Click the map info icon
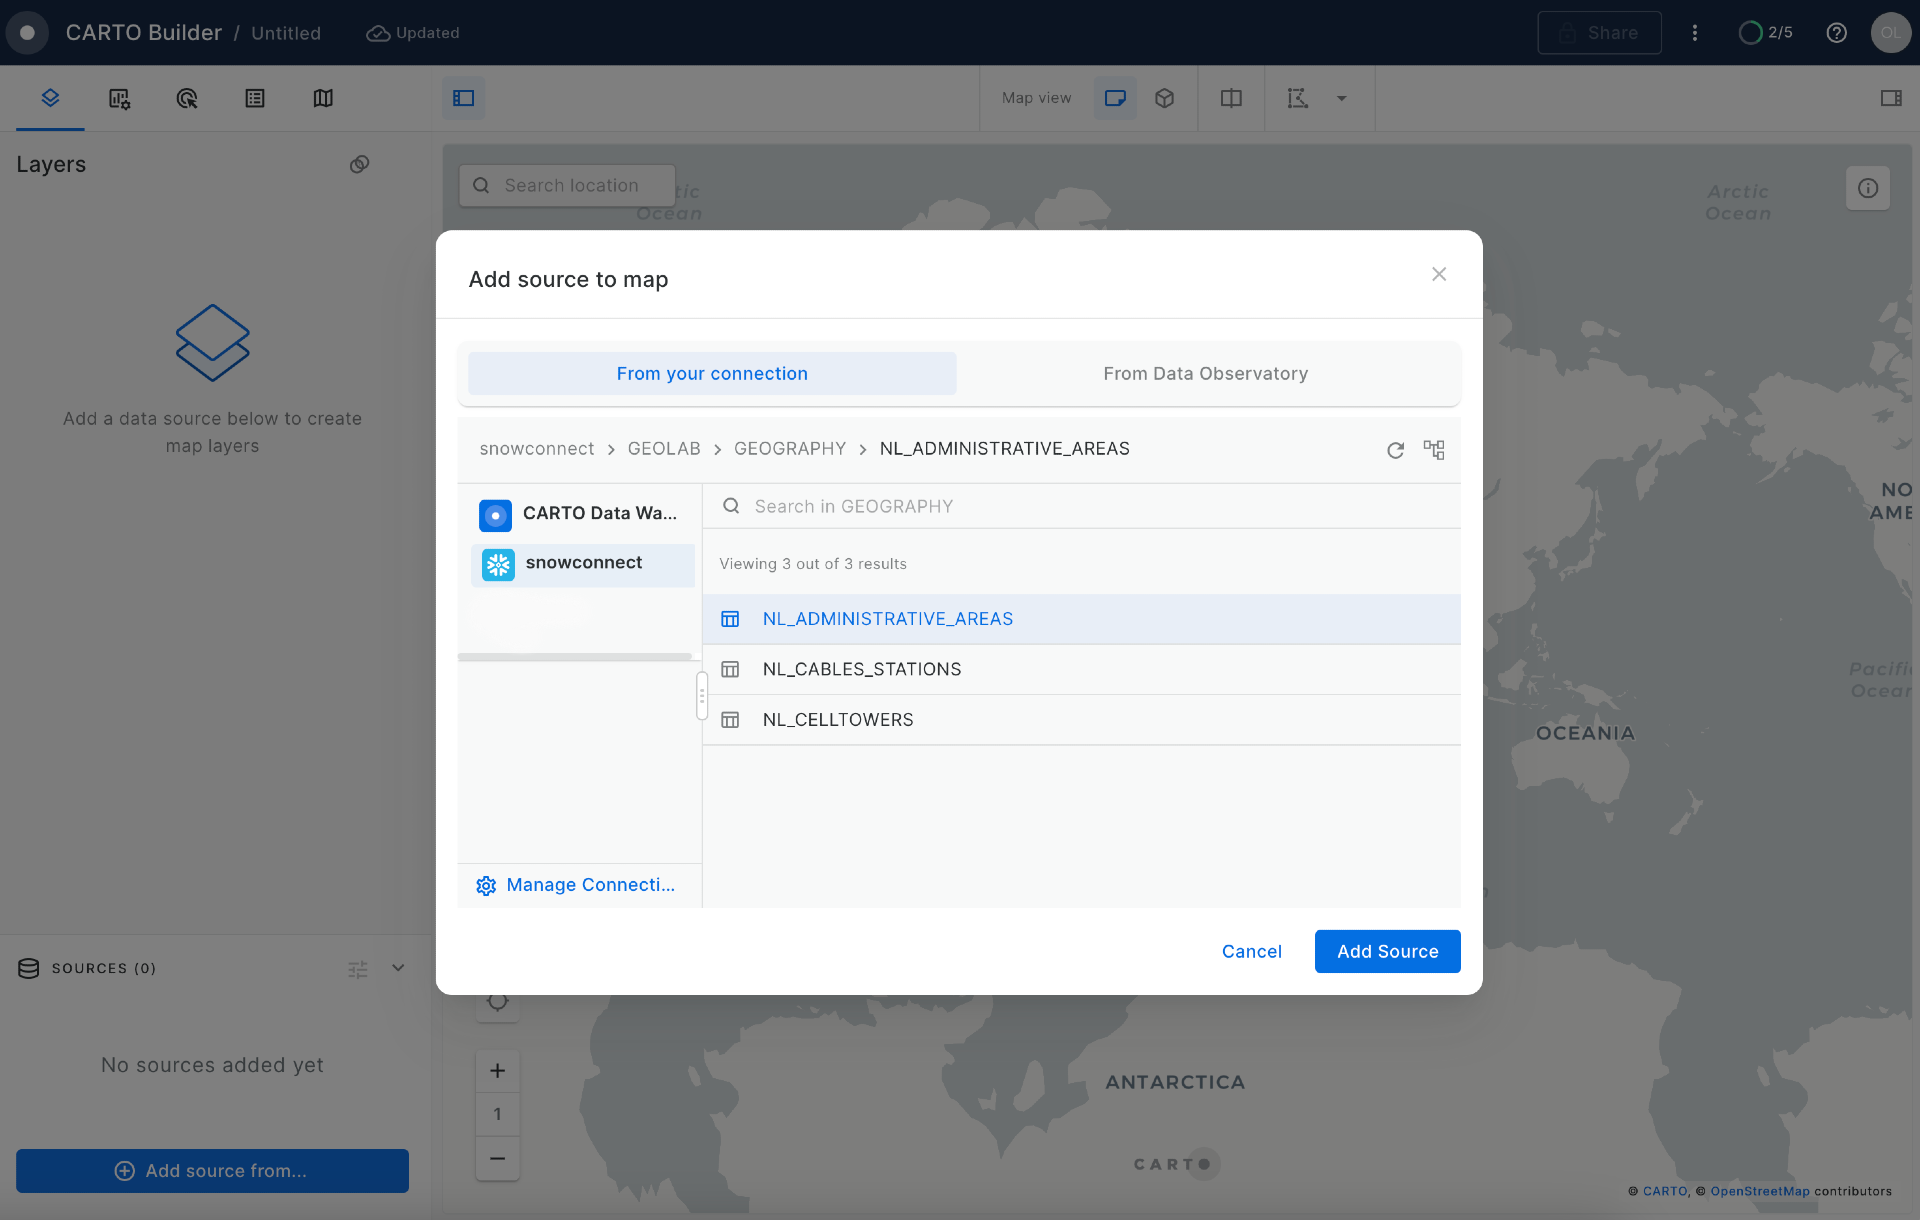Screen dimensions: 1920x1220 click(x=1867, y=188)
